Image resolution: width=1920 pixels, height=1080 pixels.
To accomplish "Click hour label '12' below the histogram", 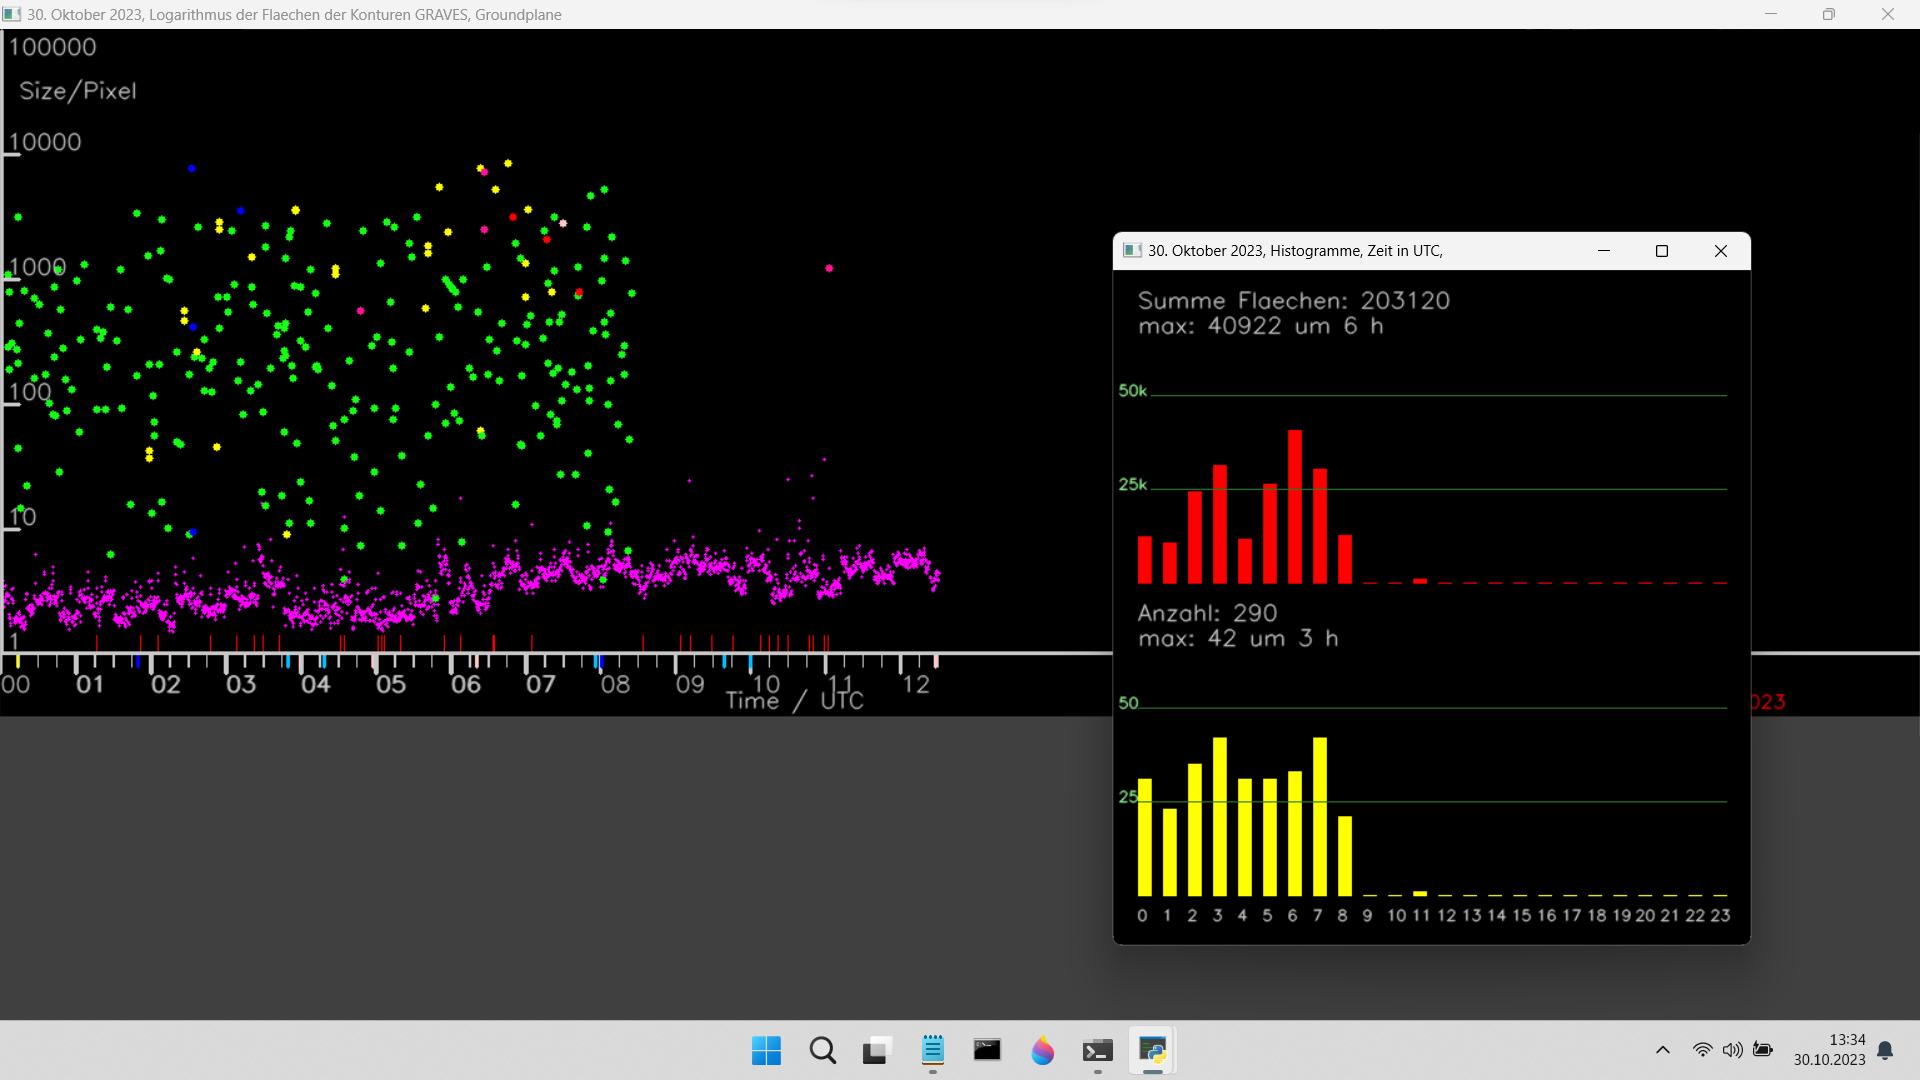I will [1447, 915].
